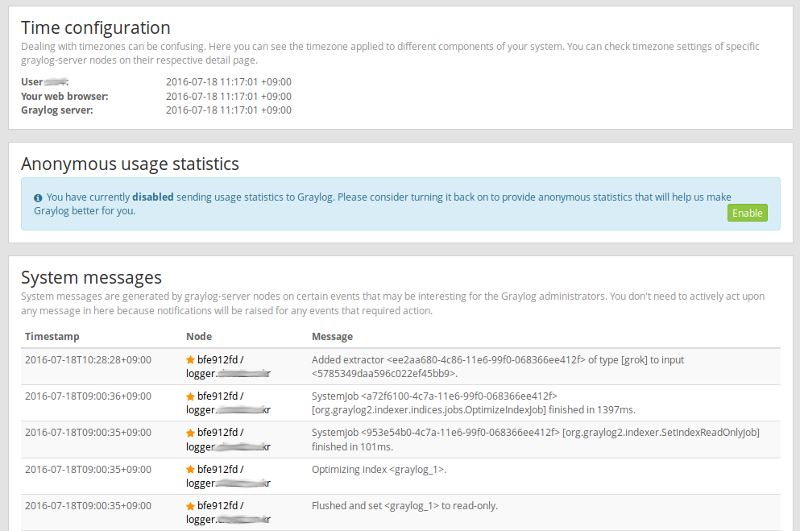
Task: Open node bfe912fd in the OptimizeIndexJob row
Action: coord(220,396)
